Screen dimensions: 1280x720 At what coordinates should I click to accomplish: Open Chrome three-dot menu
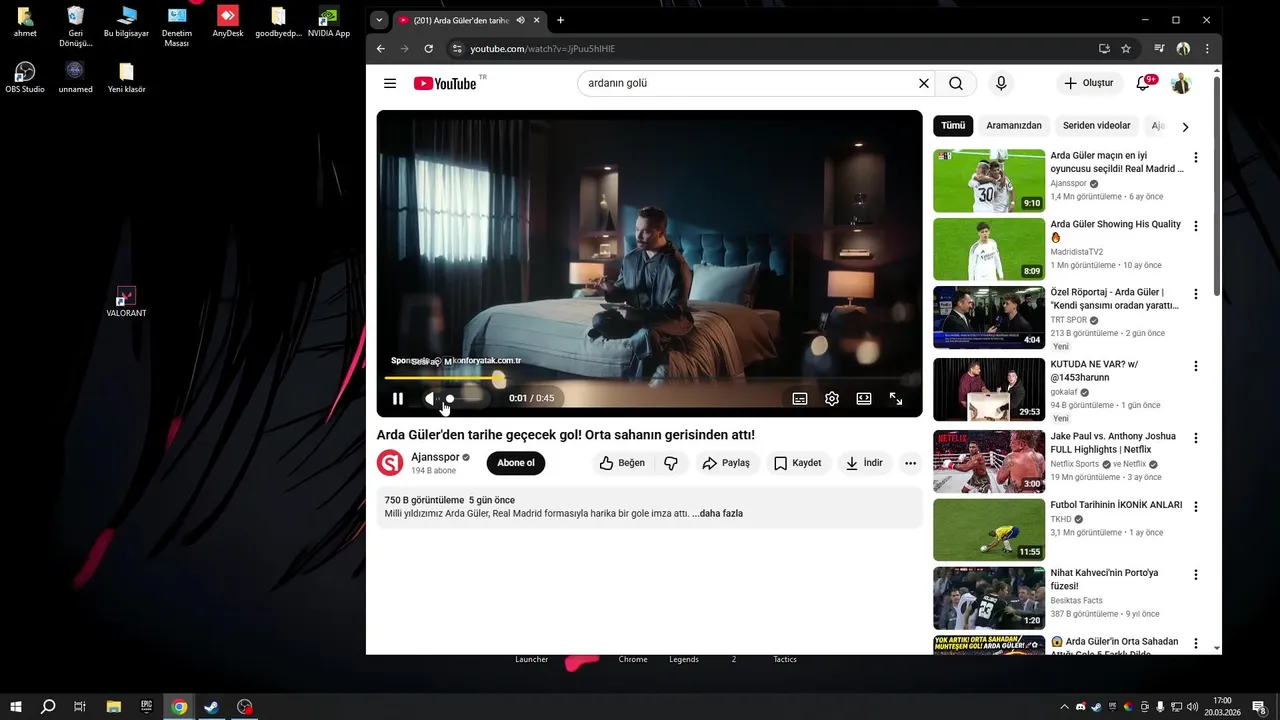click(x=1207, y=48)
